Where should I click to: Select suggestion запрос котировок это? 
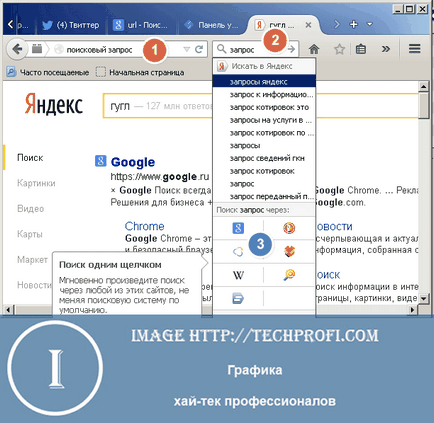click(x=264, y=107)
